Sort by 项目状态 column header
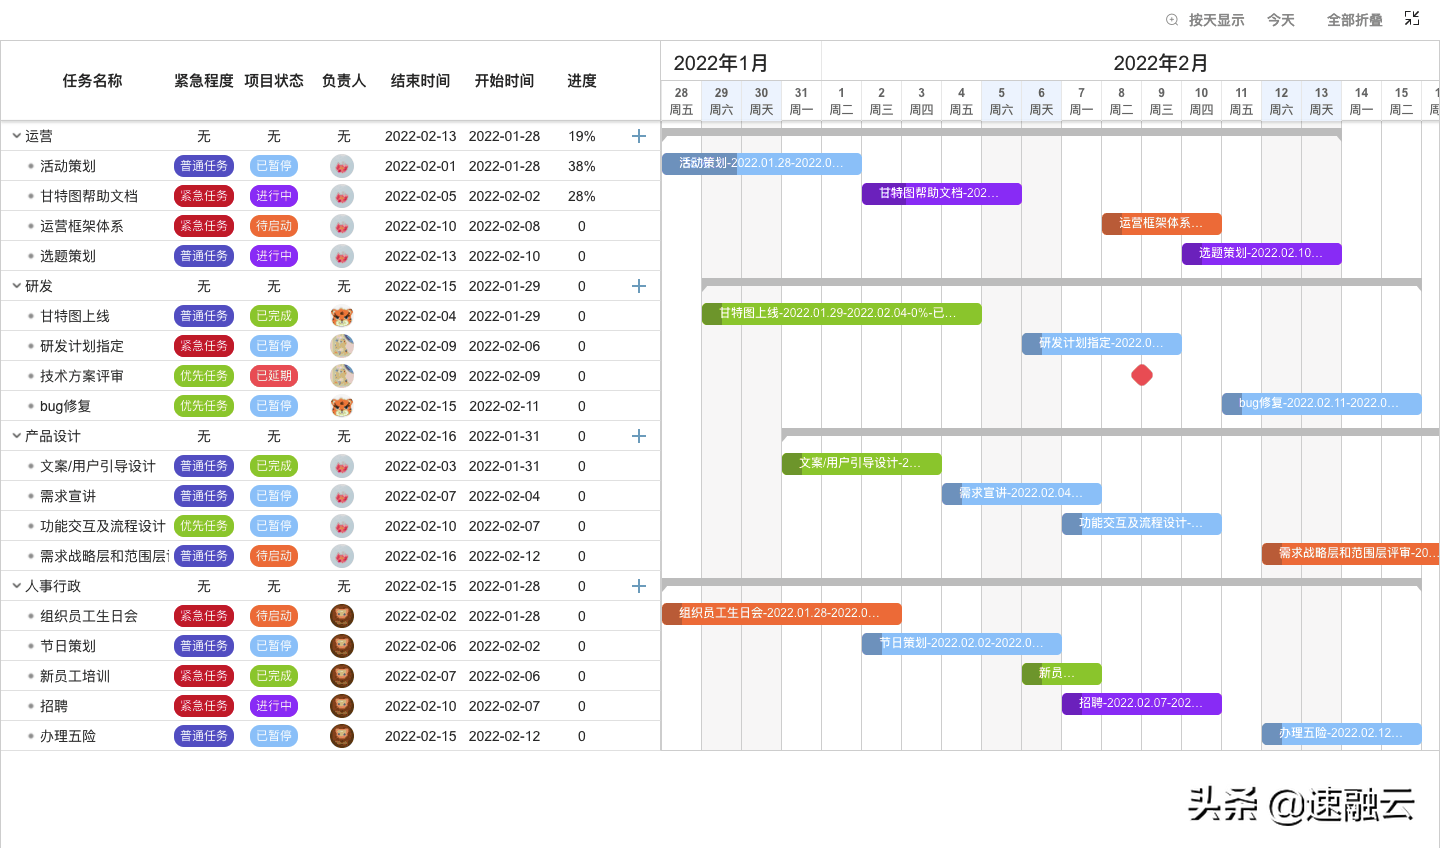Viewport: 1440px width, 848px height. [x=274, y=81]
